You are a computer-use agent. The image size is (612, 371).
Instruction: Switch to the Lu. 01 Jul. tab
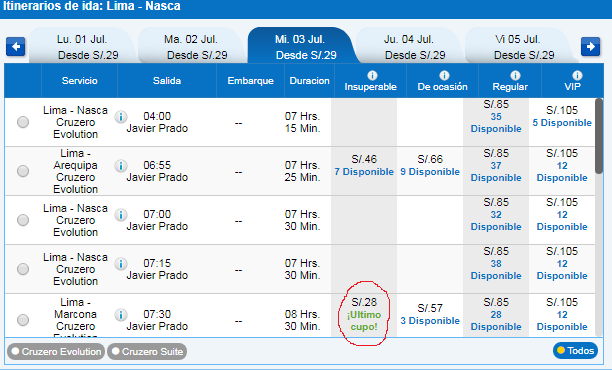pyautogui.click(x=82, y=46)
